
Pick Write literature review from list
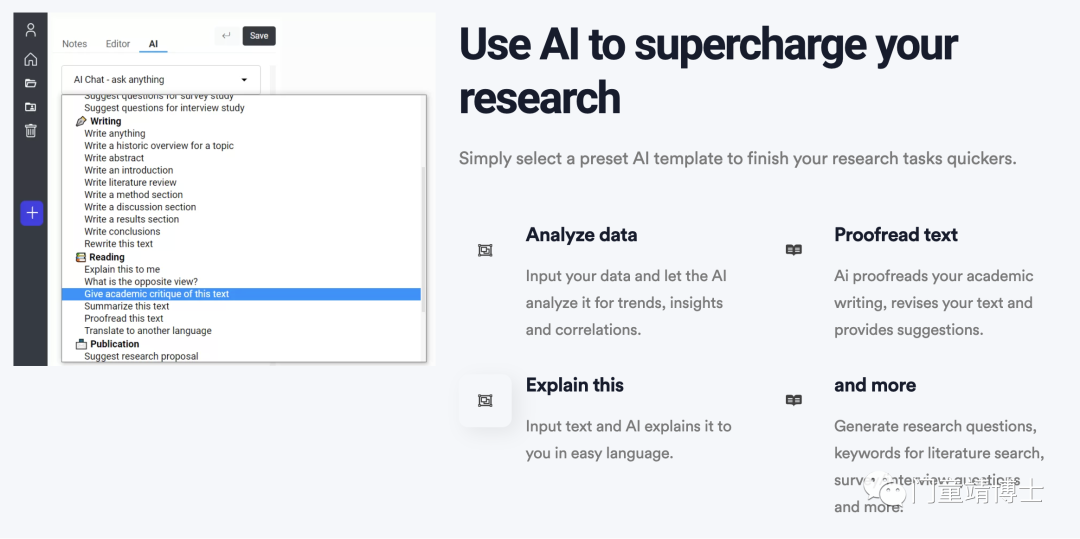click(x=130, y=182)
